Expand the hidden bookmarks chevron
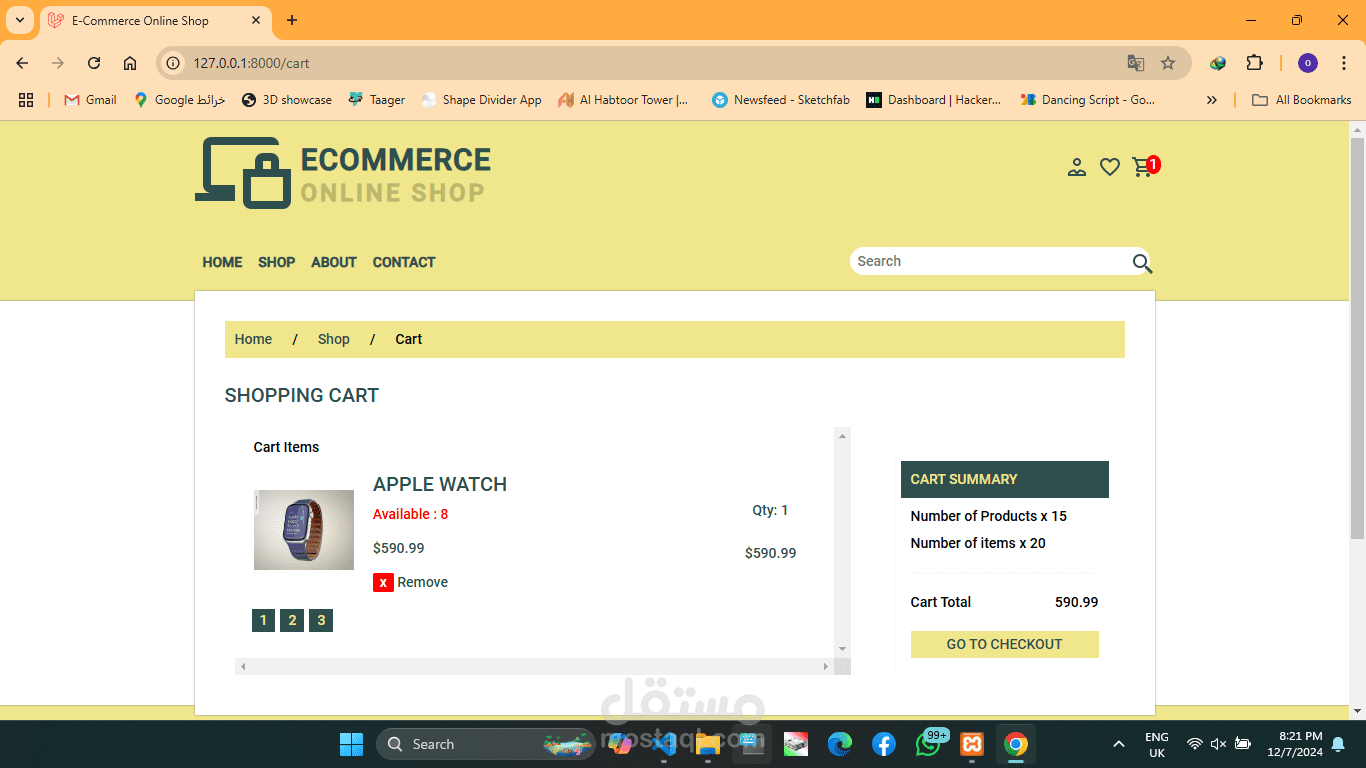Screen dimensions: 1366x768 click(x=1212, y=100)
